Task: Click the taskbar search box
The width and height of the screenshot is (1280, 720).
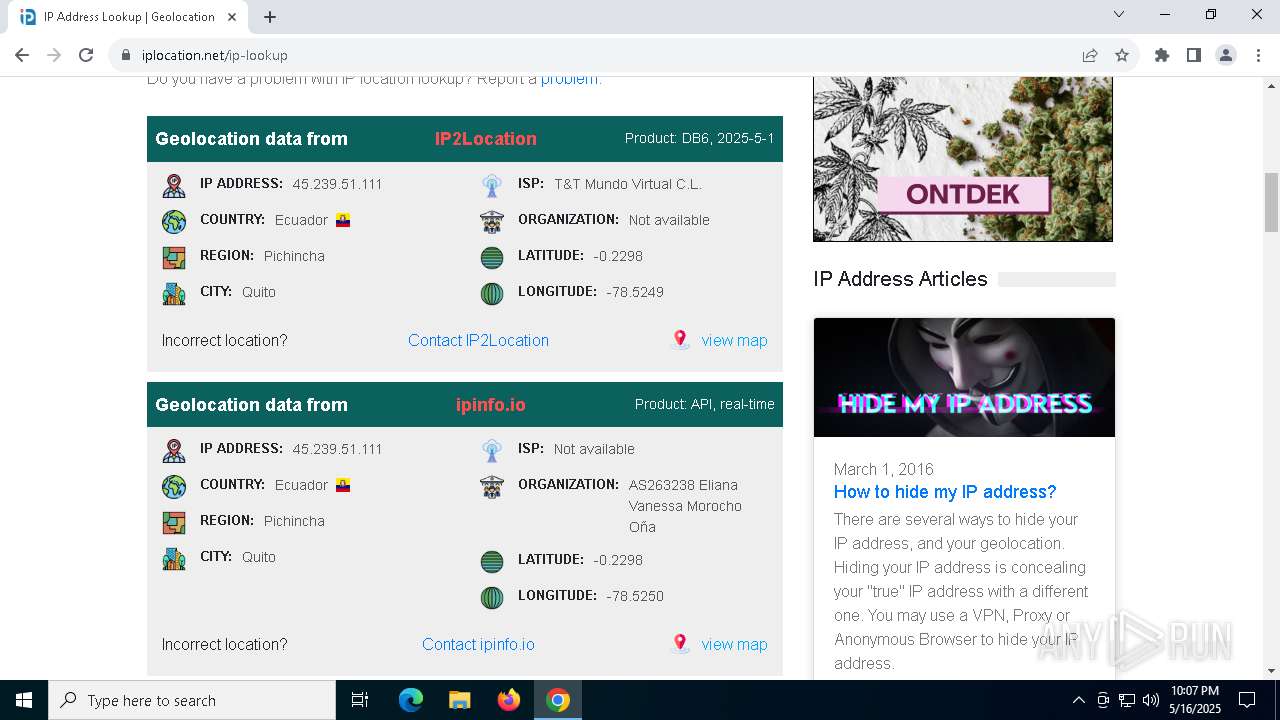Action: (192, 700)
